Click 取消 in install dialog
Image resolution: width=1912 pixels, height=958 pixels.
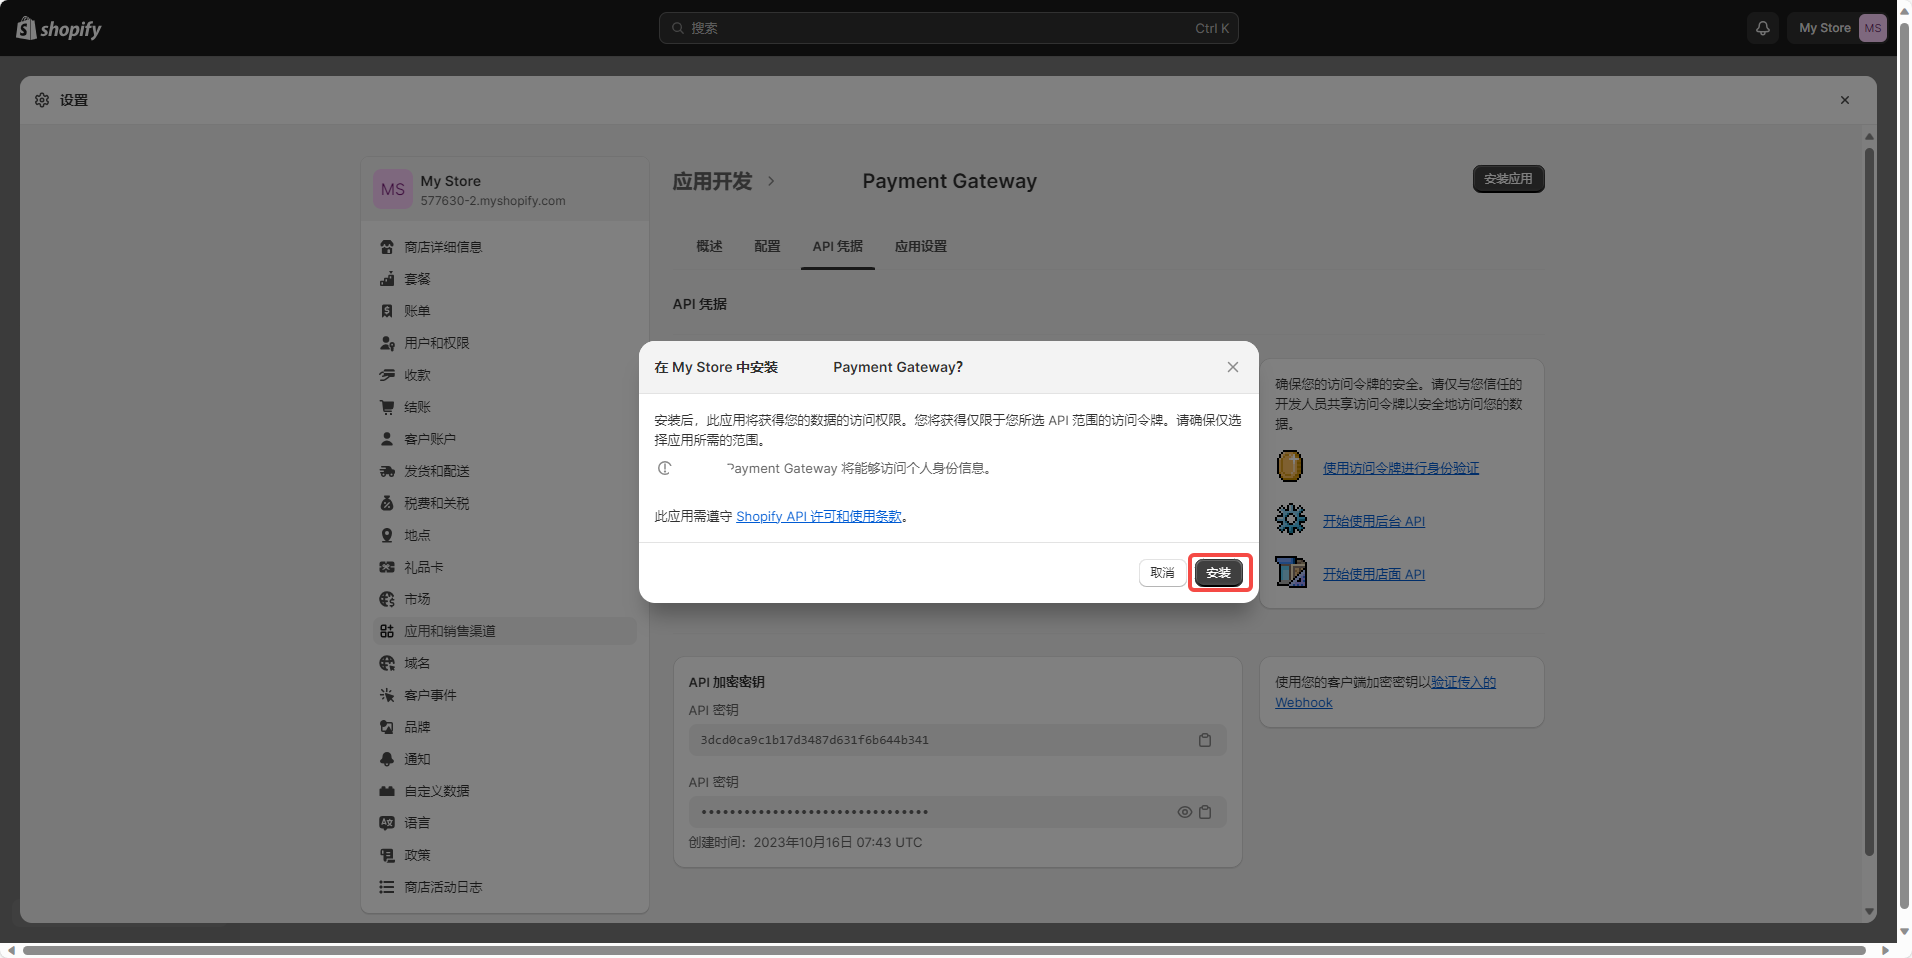point(1162,573)
